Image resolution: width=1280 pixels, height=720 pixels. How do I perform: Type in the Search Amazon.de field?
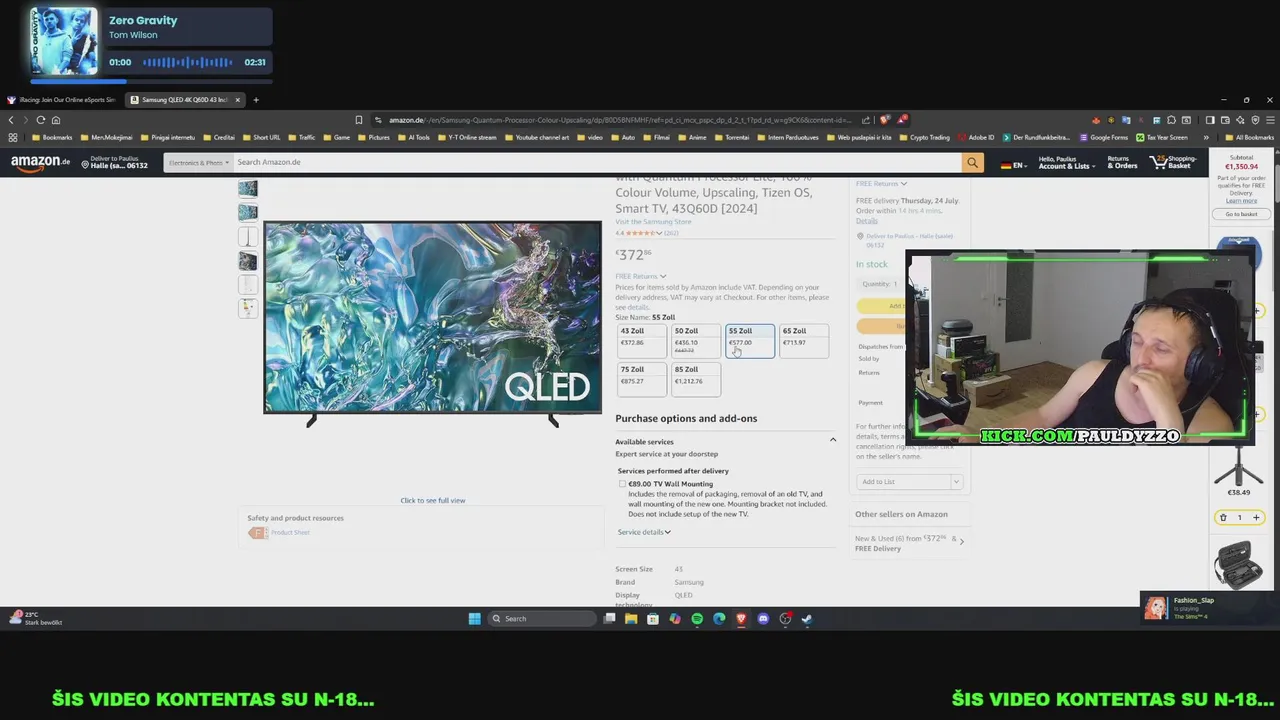[x=596, y=162]
